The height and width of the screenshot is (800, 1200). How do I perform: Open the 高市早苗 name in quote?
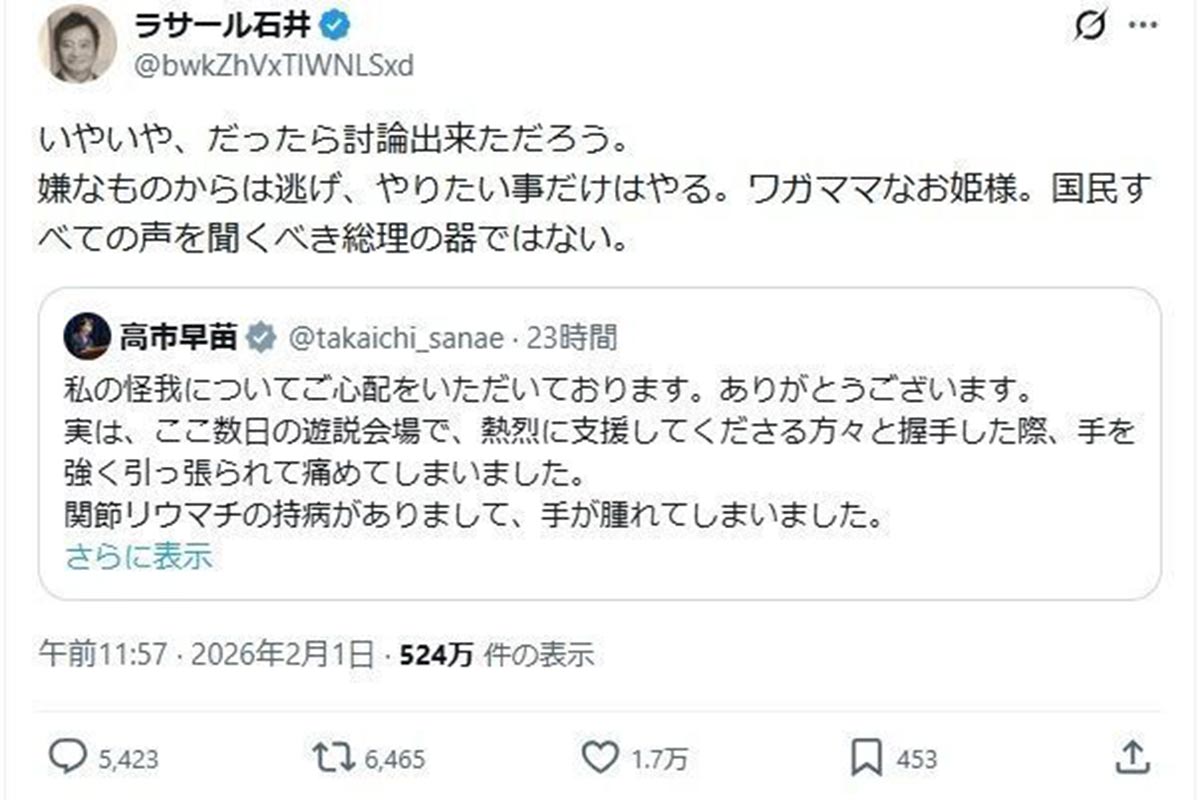(178, 337)
